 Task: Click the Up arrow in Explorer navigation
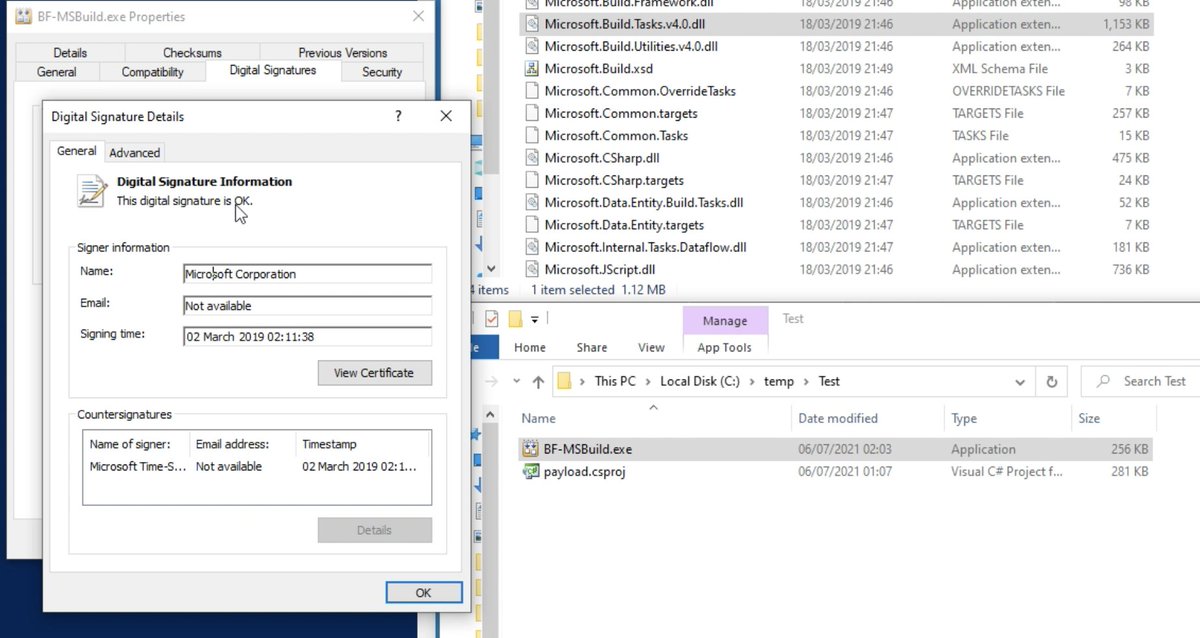(539, 382)
